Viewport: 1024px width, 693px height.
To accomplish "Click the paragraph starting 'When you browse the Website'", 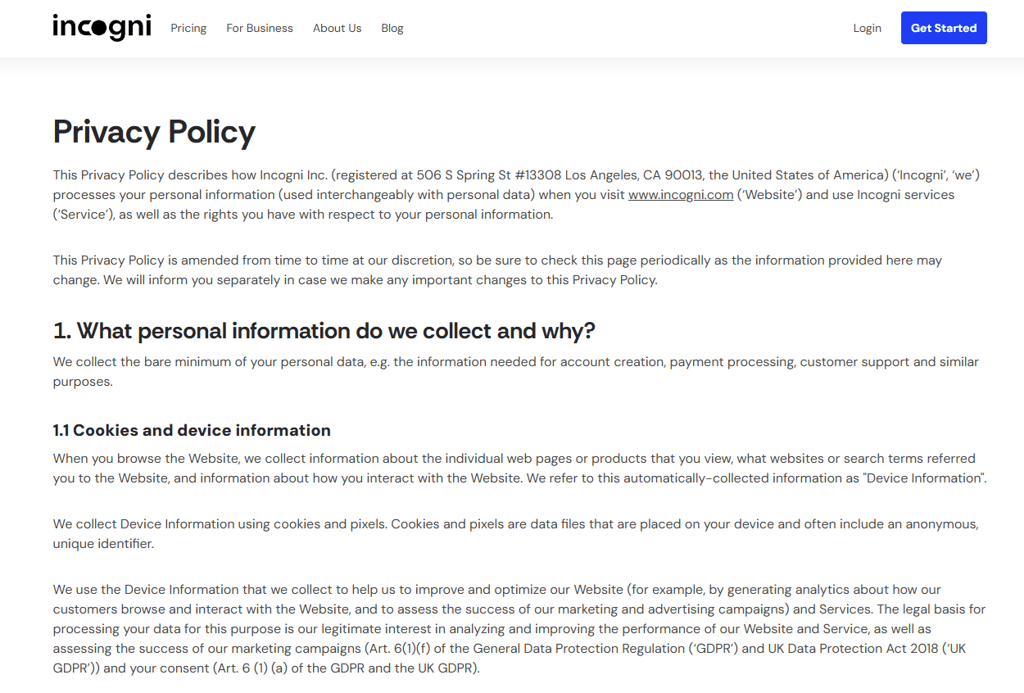I will (x=520, y=468).
